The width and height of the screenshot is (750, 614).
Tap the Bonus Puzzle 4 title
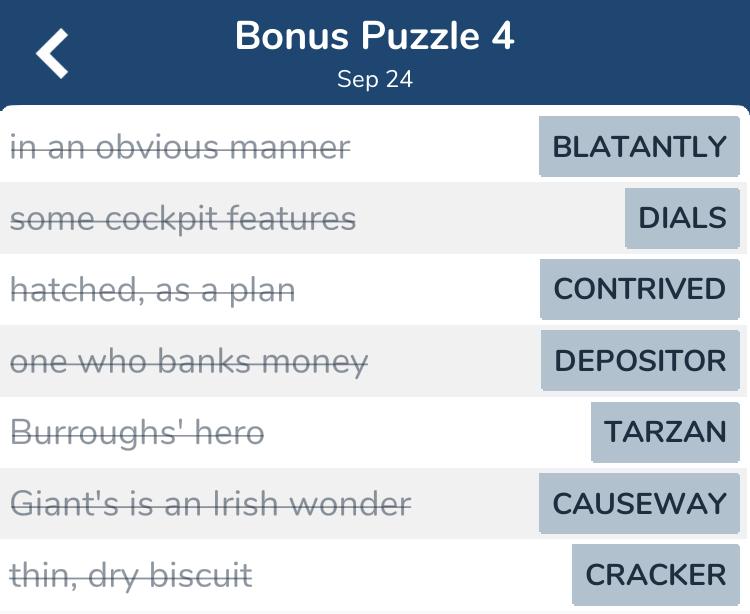(374, 37)
